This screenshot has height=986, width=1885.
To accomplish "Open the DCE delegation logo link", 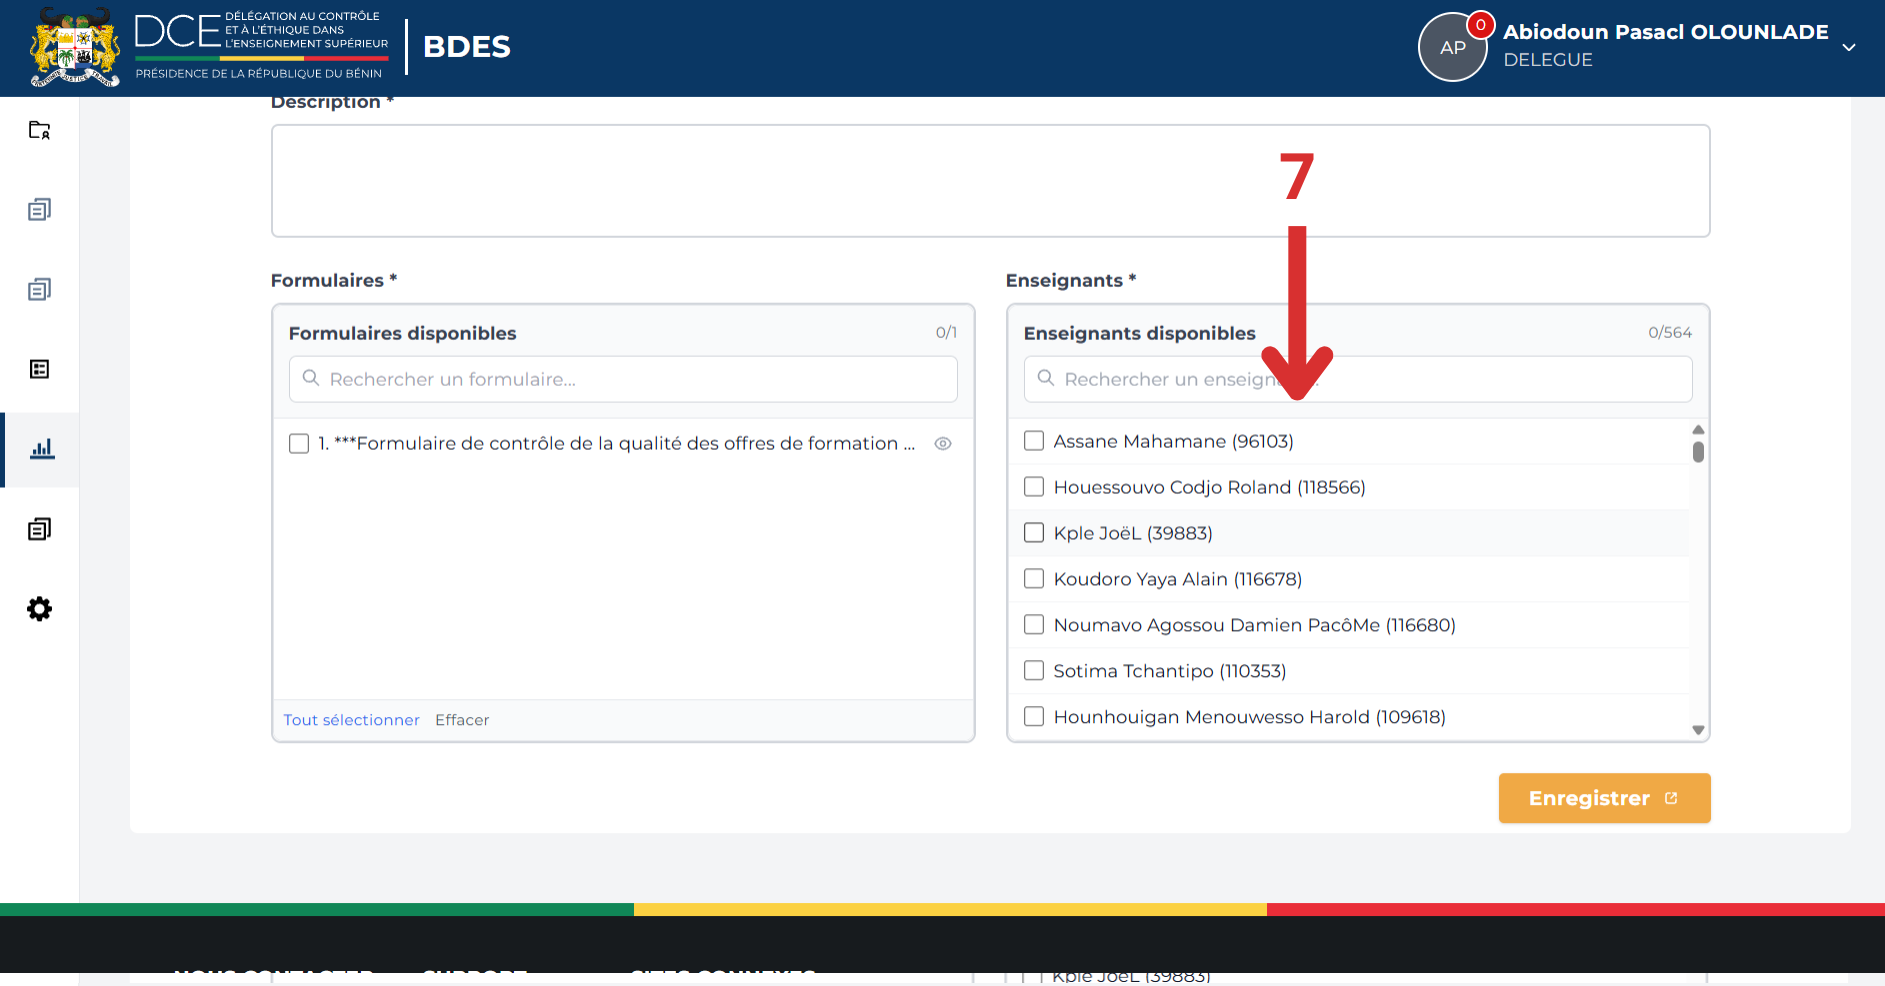I will click(262, 46).
